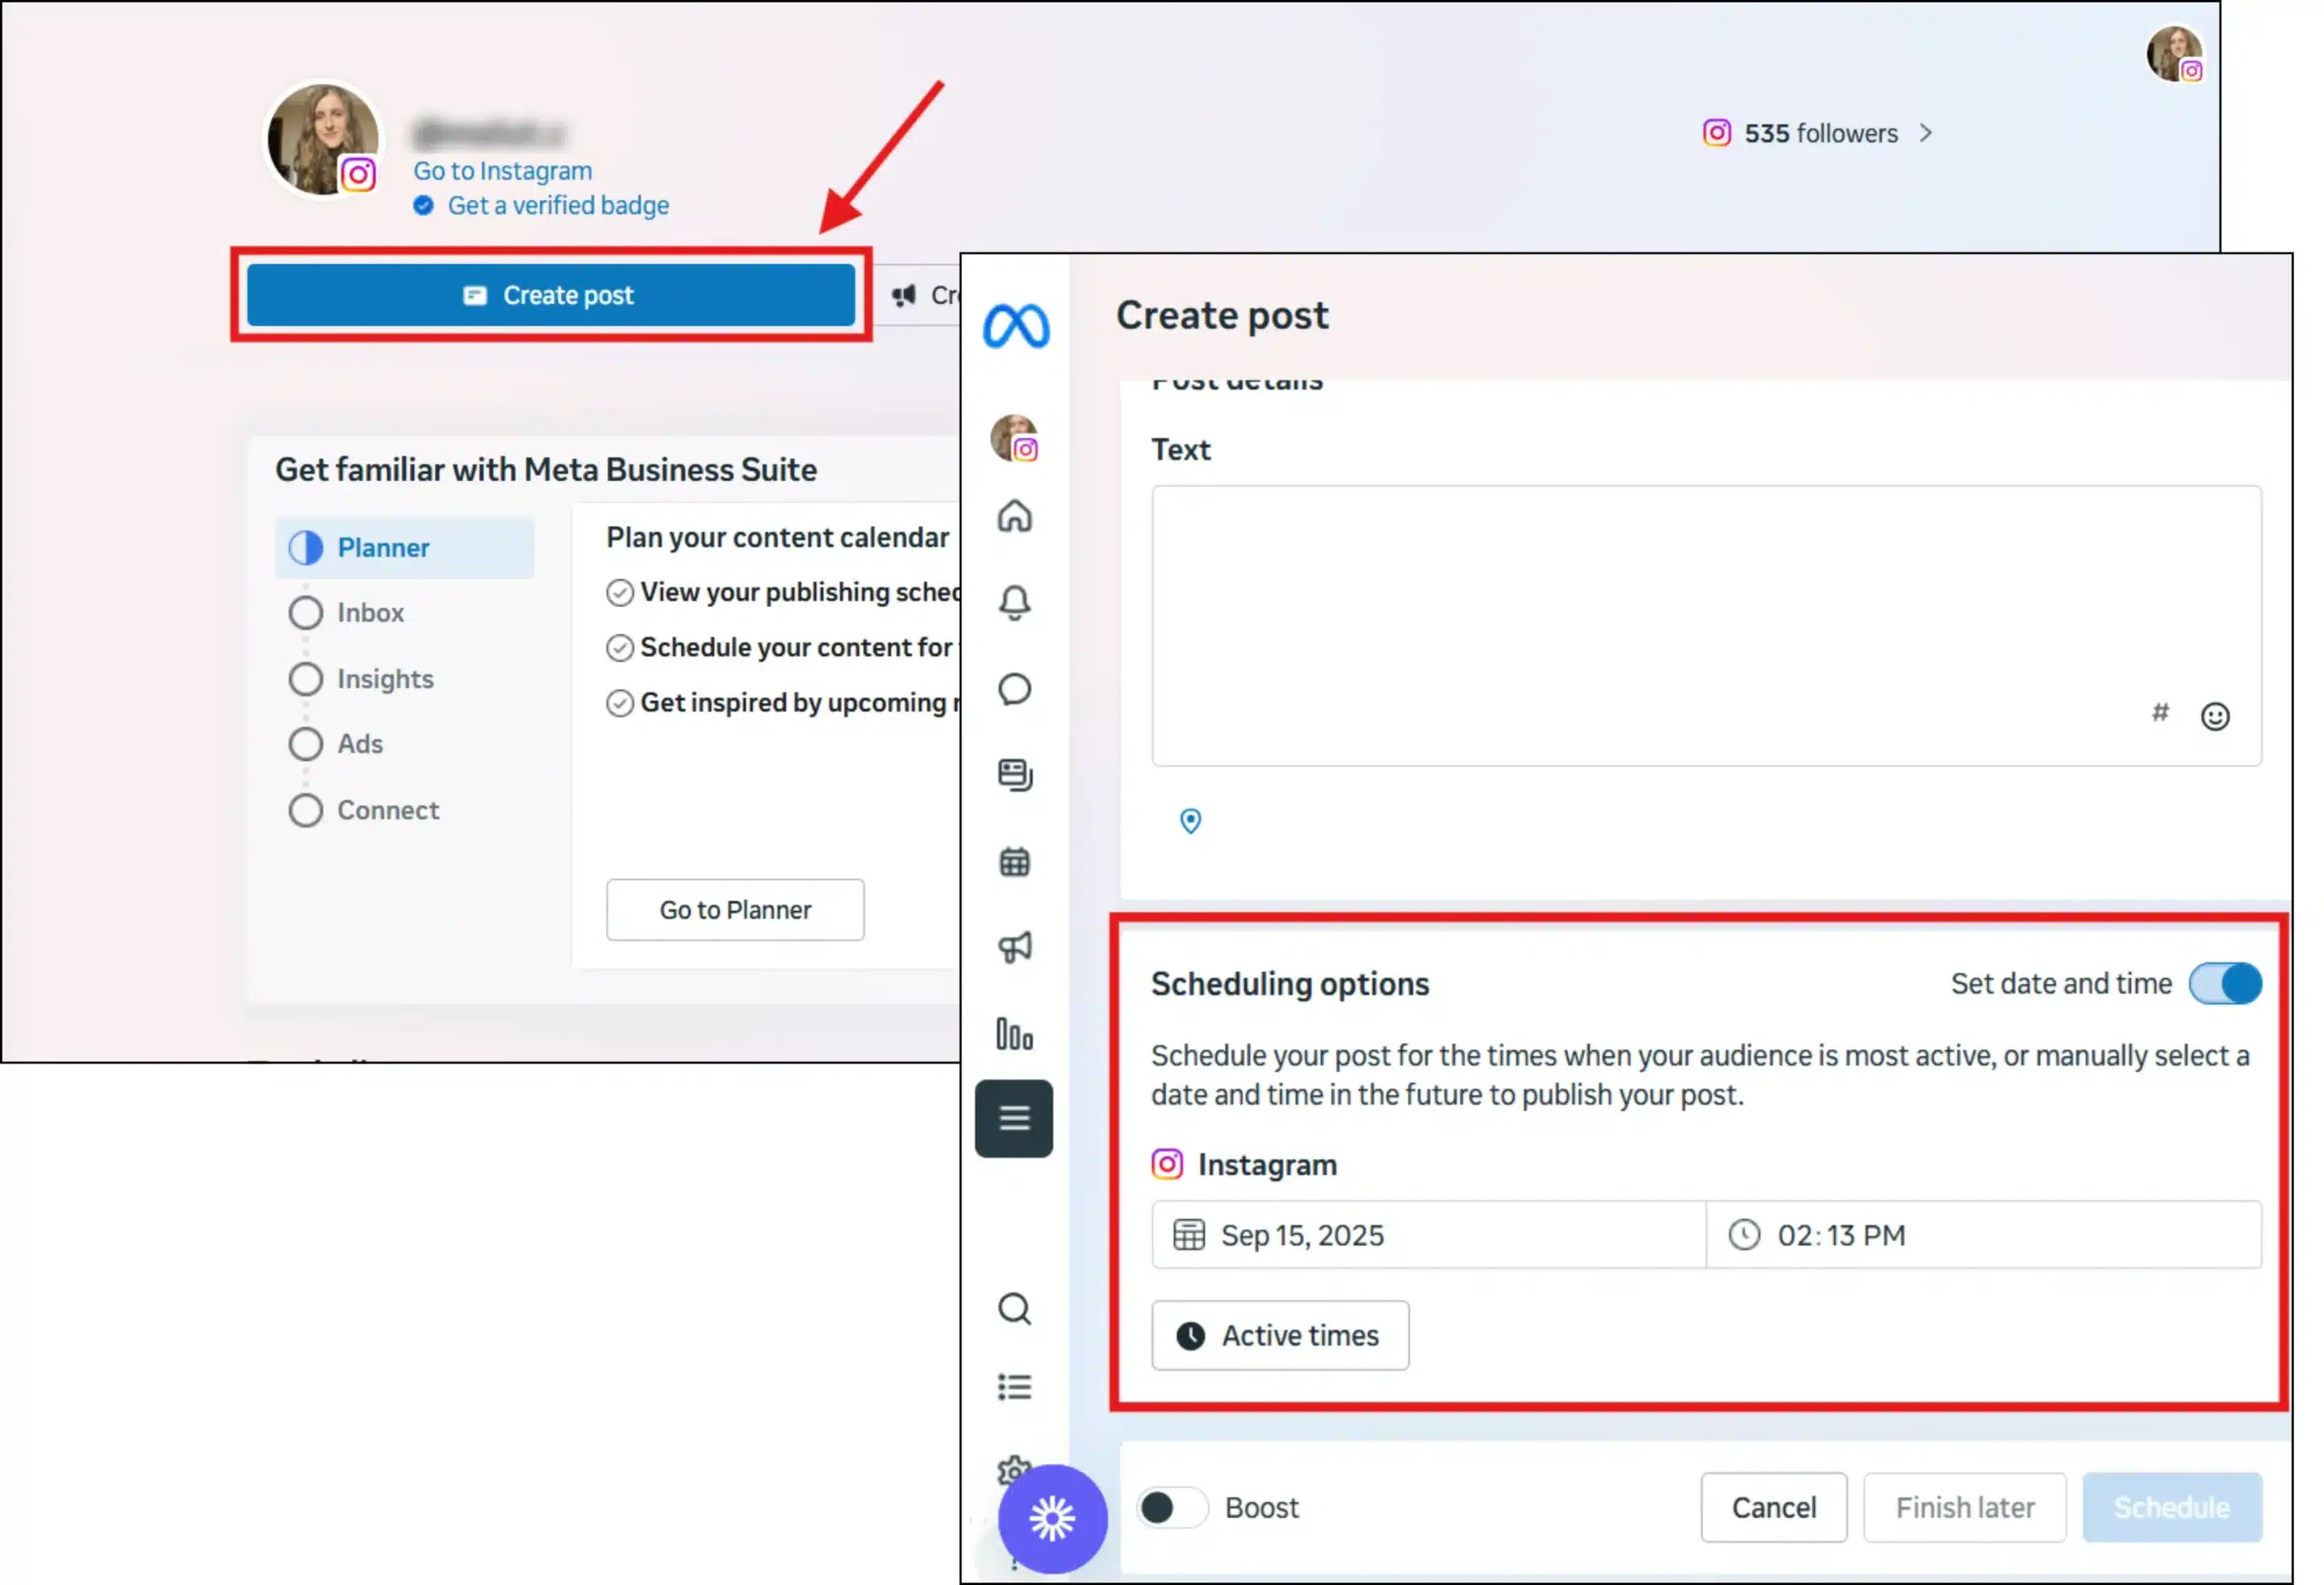Check View your publishing schedule item
Screen dimensions: 2324x1585
[620, 593]
